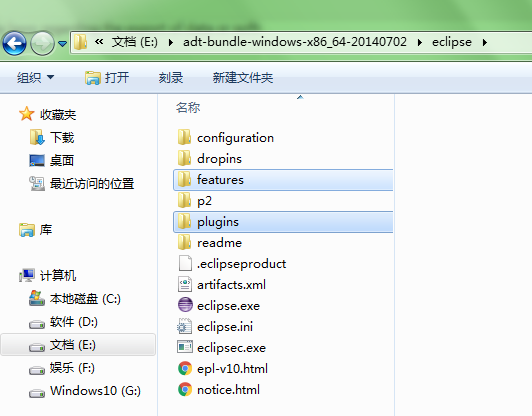The height and width of the screenshot is (416, 532).
Task: Click the features folder icon
Action: [x=184, y=179]
